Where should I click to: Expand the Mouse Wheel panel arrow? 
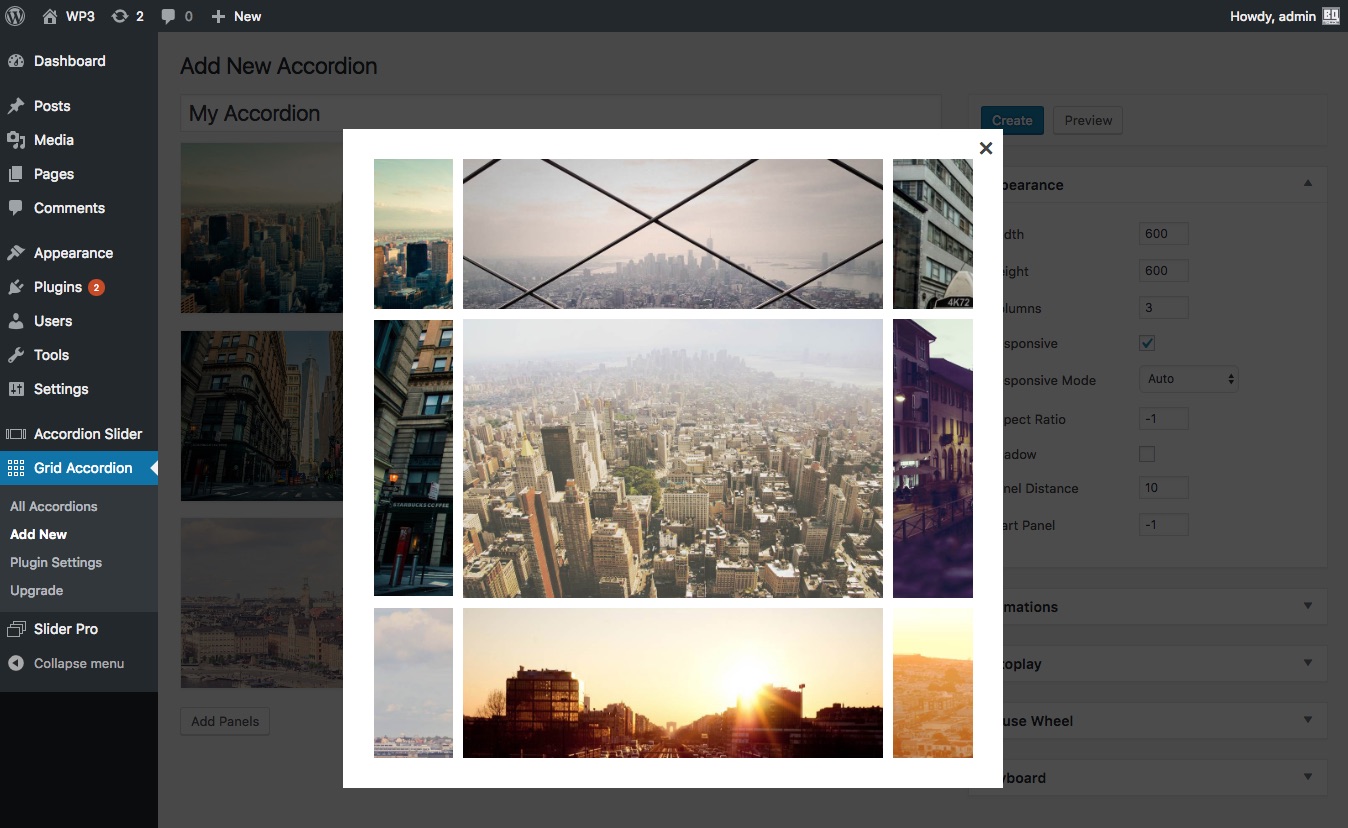pyautogui.click(x=1308, y=720)
